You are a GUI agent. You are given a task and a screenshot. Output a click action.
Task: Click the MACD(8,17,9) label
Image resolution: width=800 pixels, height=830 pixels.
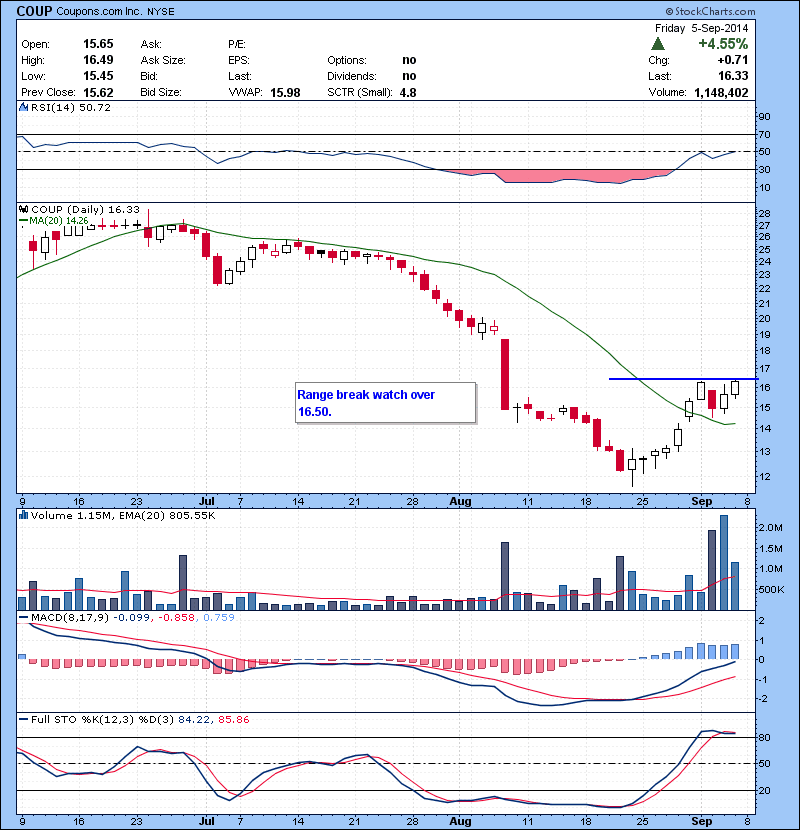point(70,617)
